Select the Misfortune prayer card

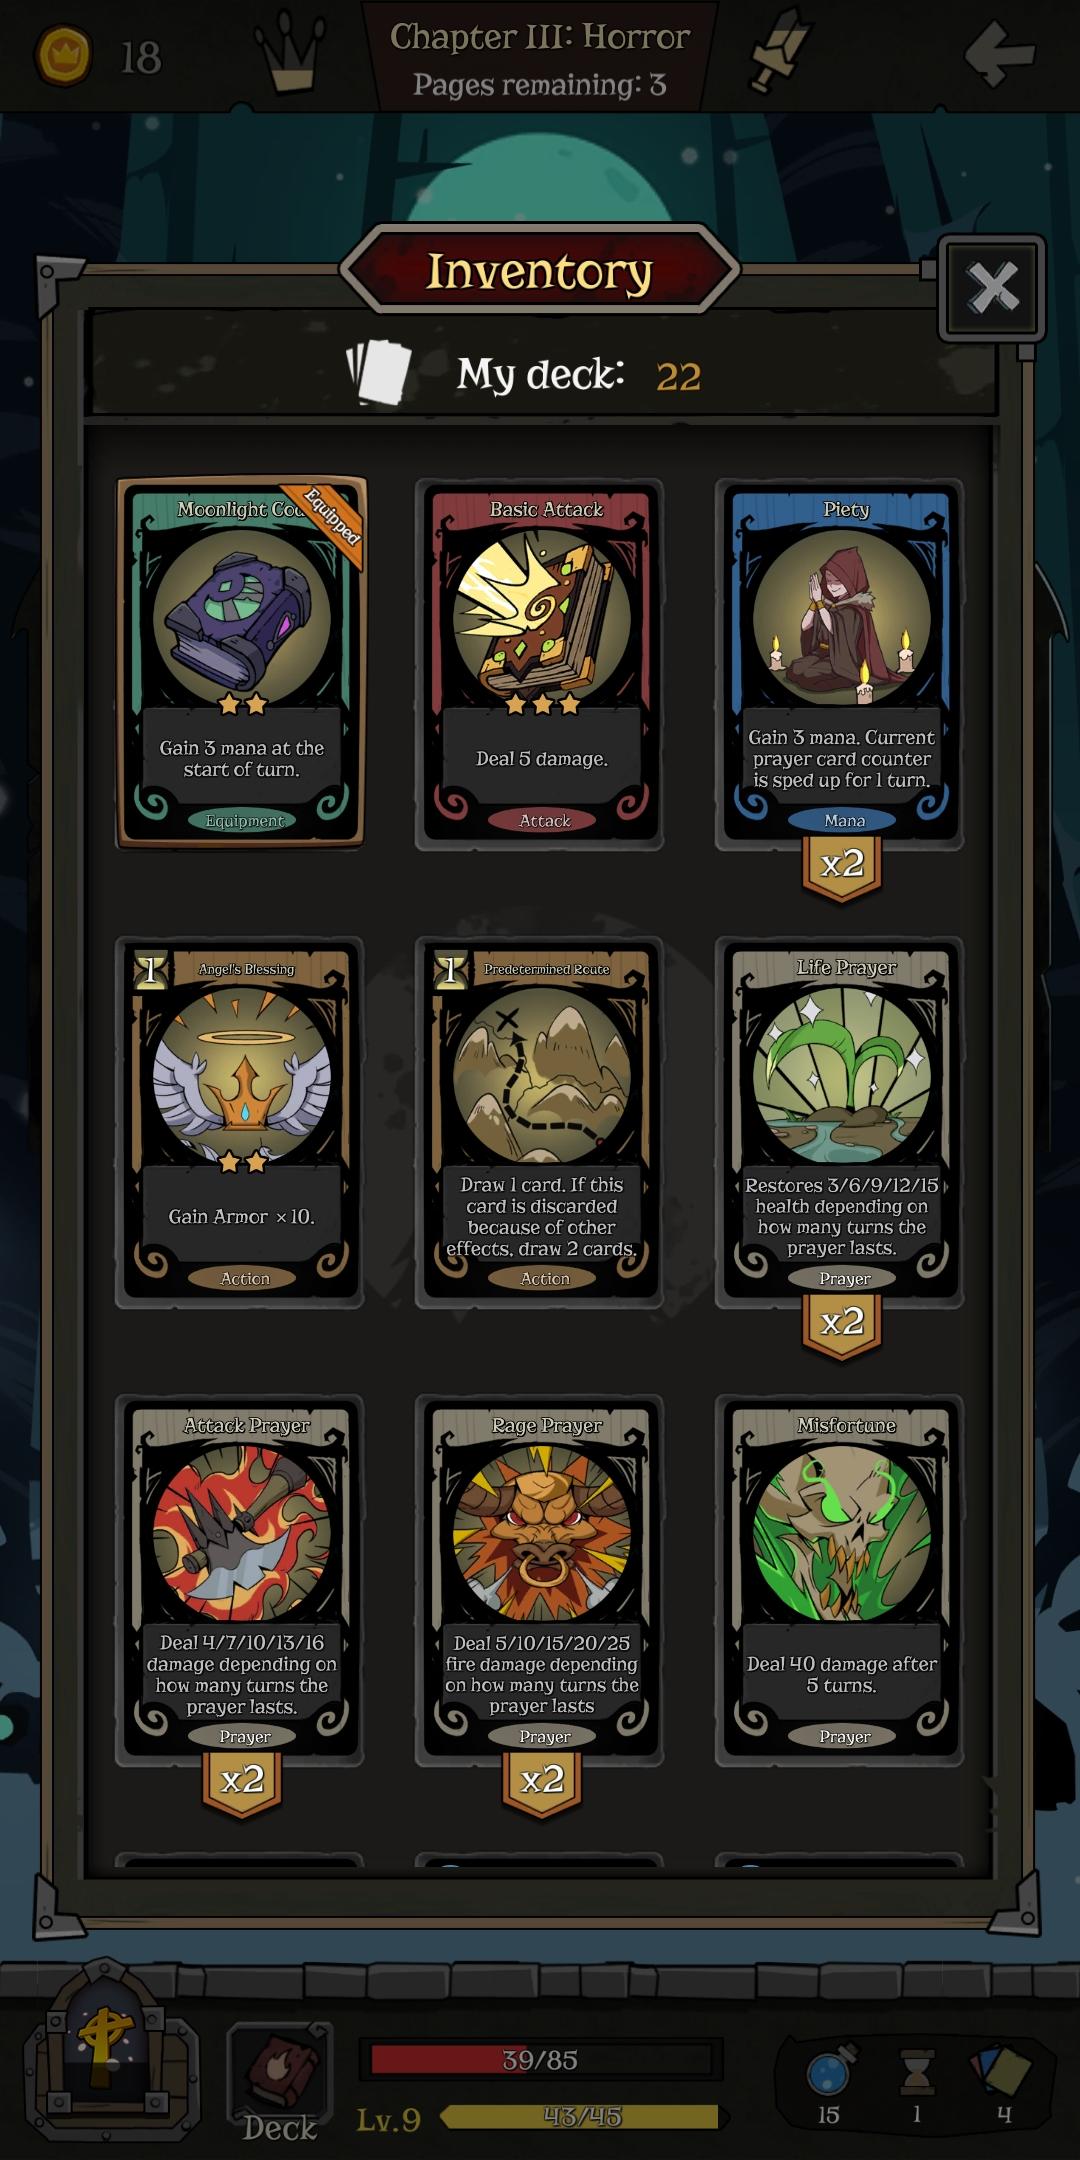click(x=841, y=1580)
